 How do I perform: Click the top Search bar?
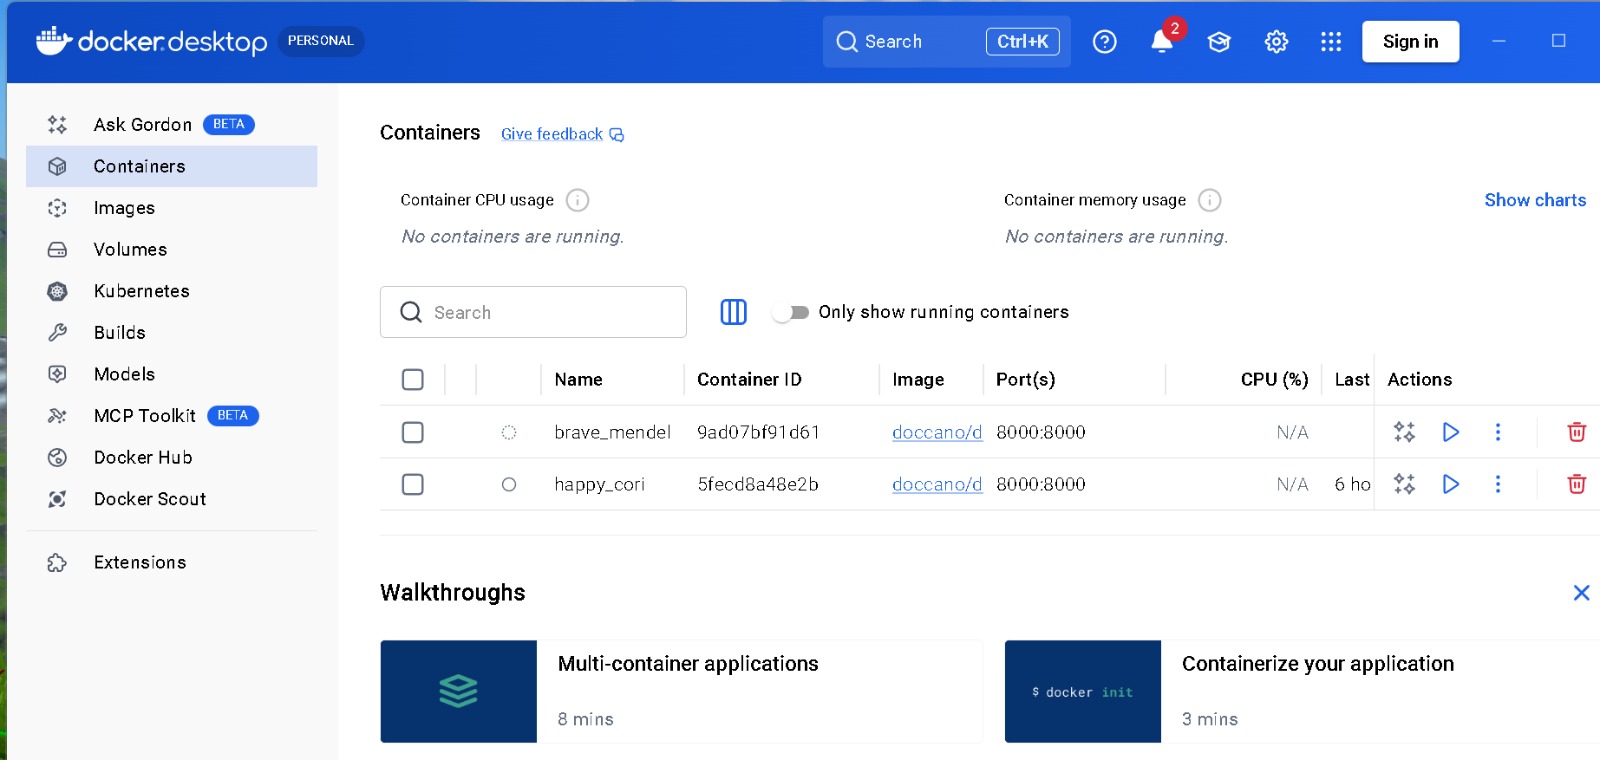coord(946,42)
